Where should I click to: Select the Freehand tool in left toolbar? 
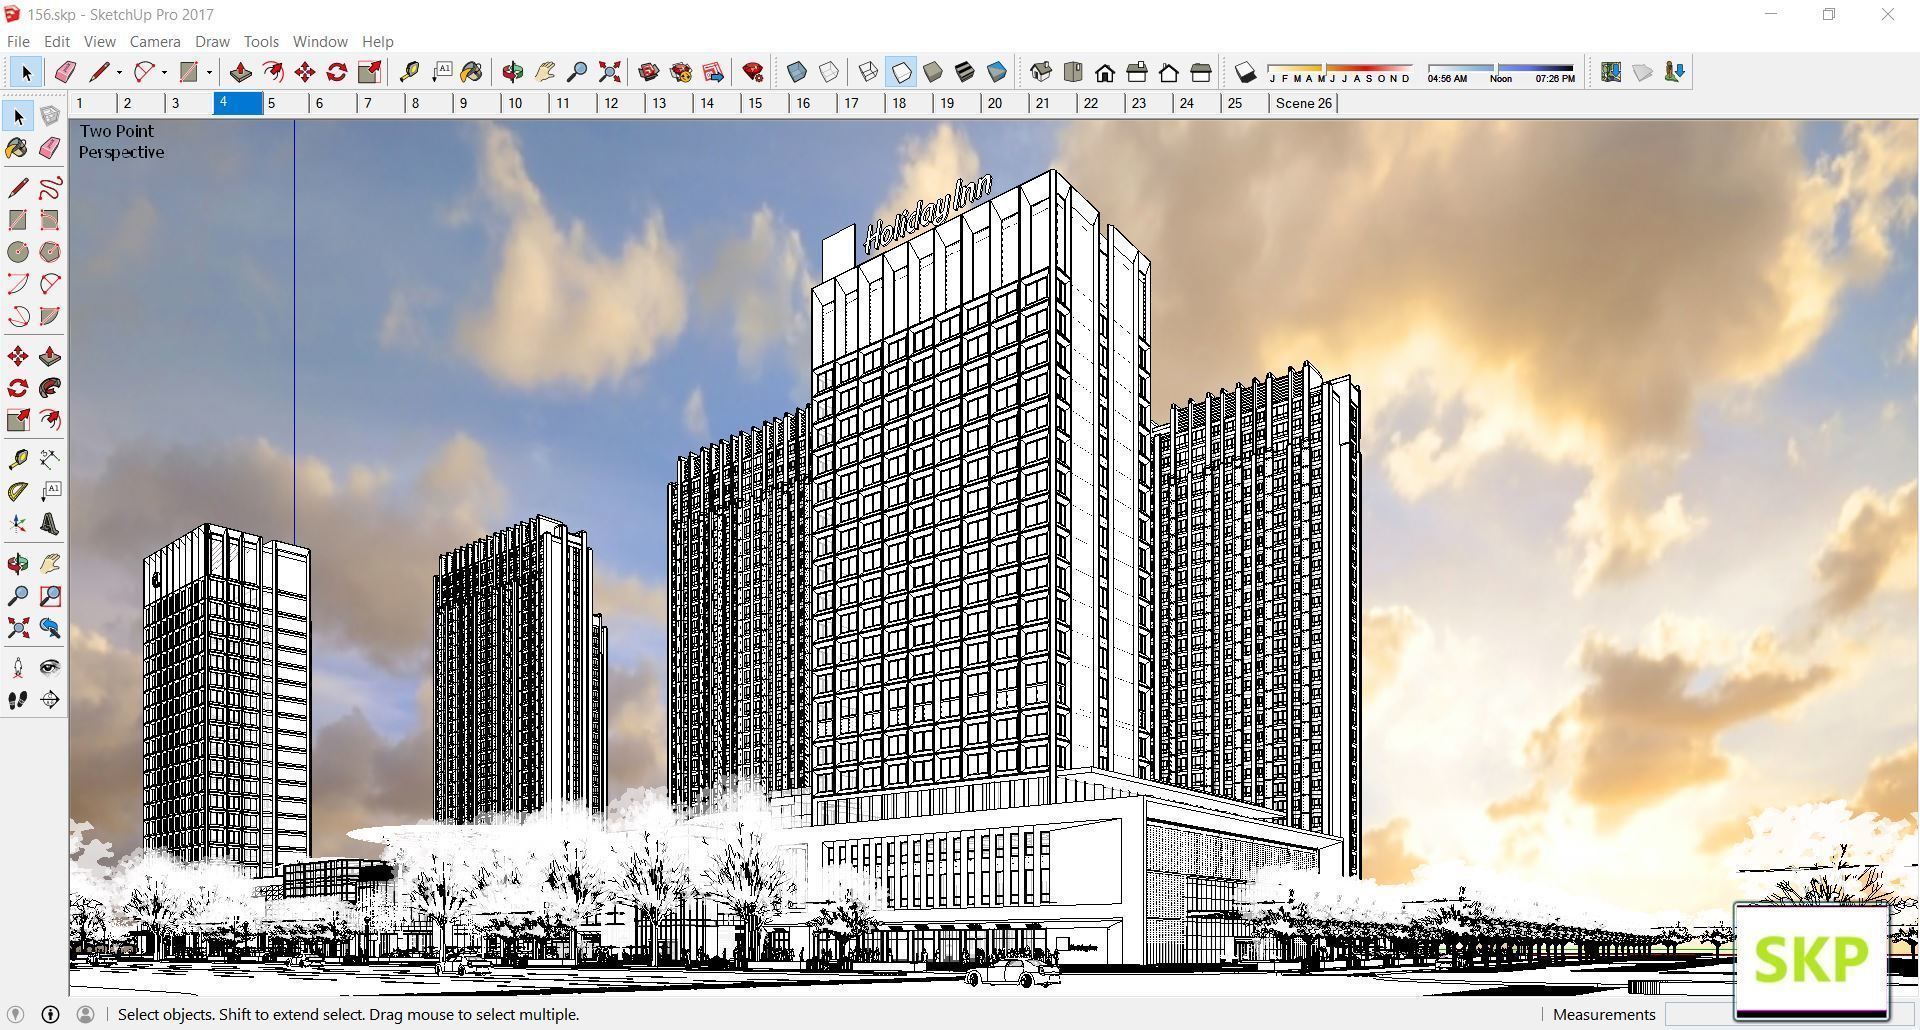tap(50, 188)
